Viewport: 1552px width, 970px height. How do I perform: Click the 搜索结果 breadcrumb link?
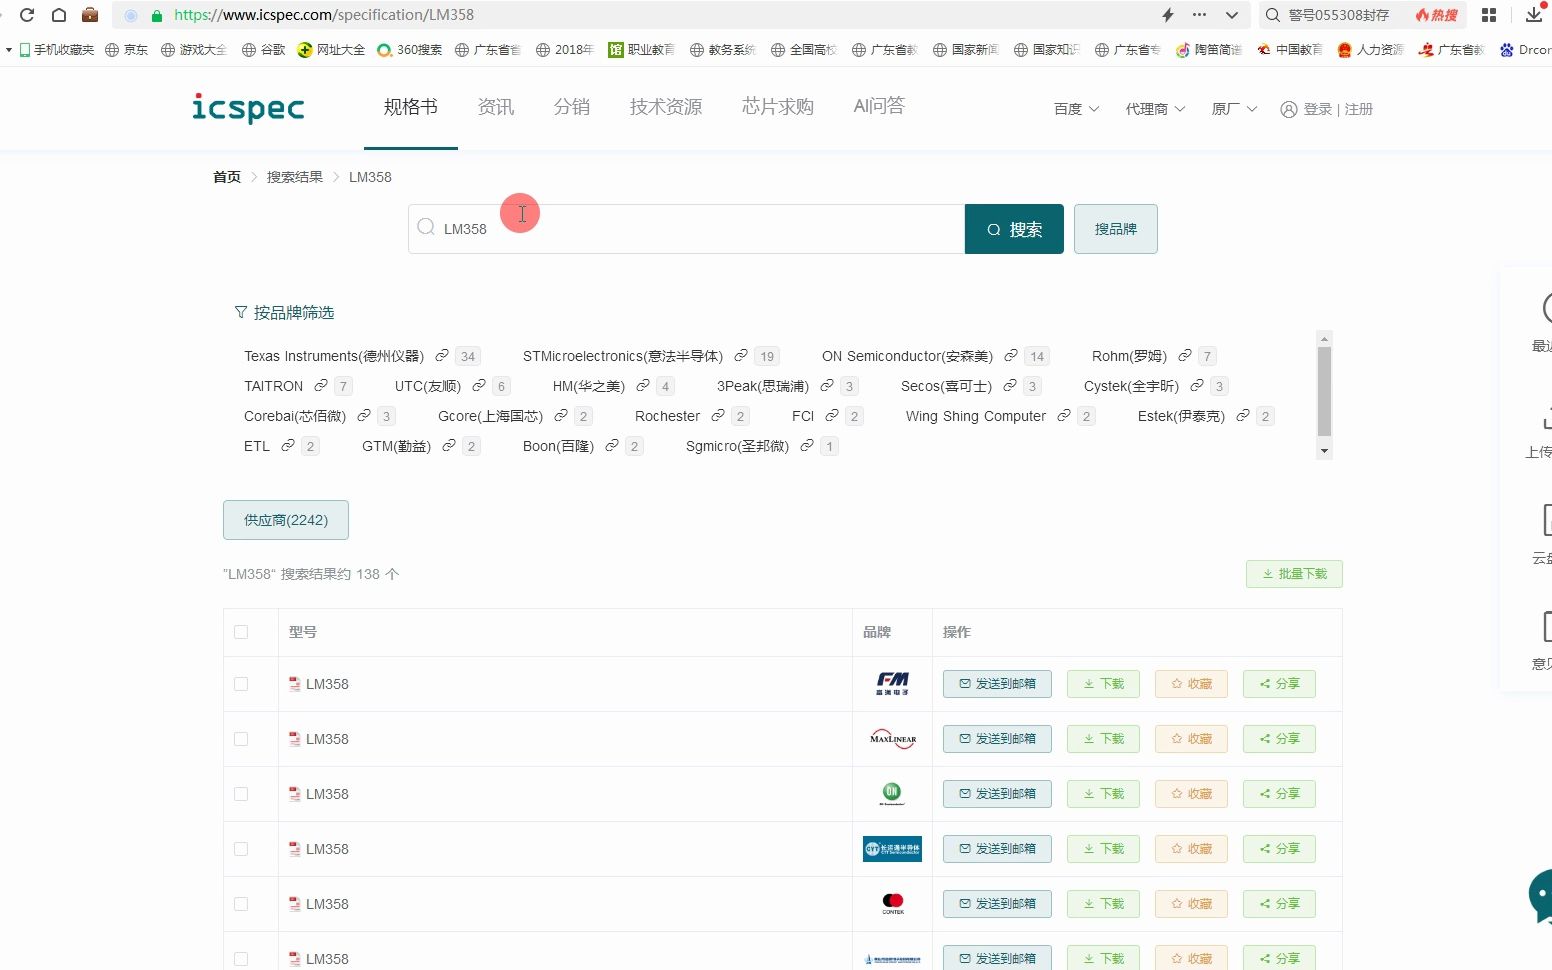coord(294,177)
